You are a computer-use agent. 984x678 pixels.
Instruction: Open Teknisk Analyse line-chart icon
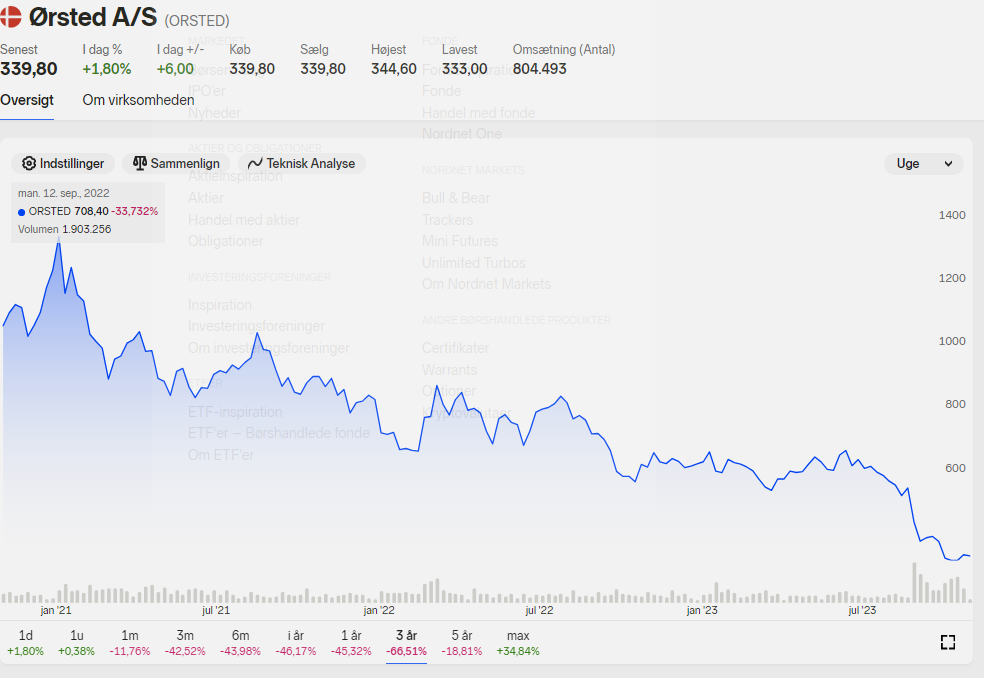(x=255, y=164)
